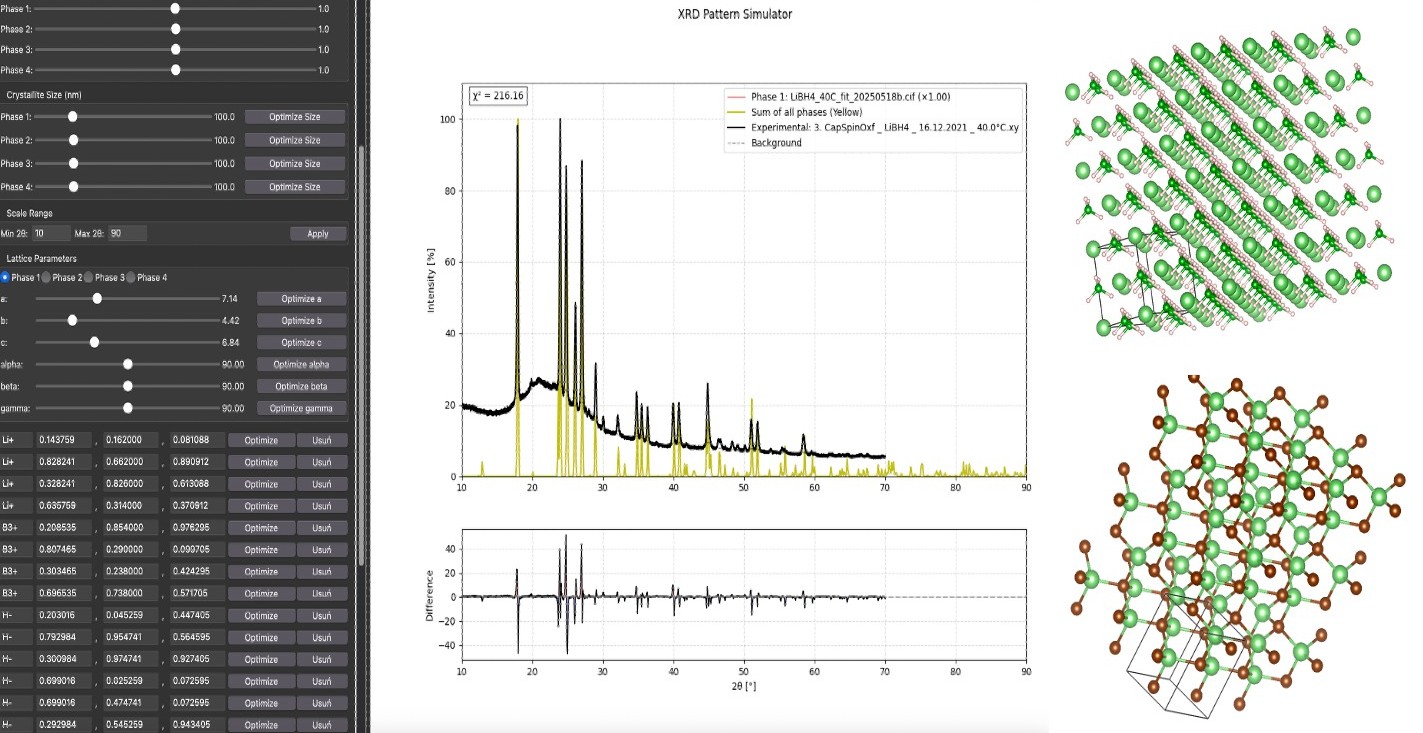Select the Phase 3 lattice radio button
This screenshot has width=1423, height=733.
(x=88, y=277)
